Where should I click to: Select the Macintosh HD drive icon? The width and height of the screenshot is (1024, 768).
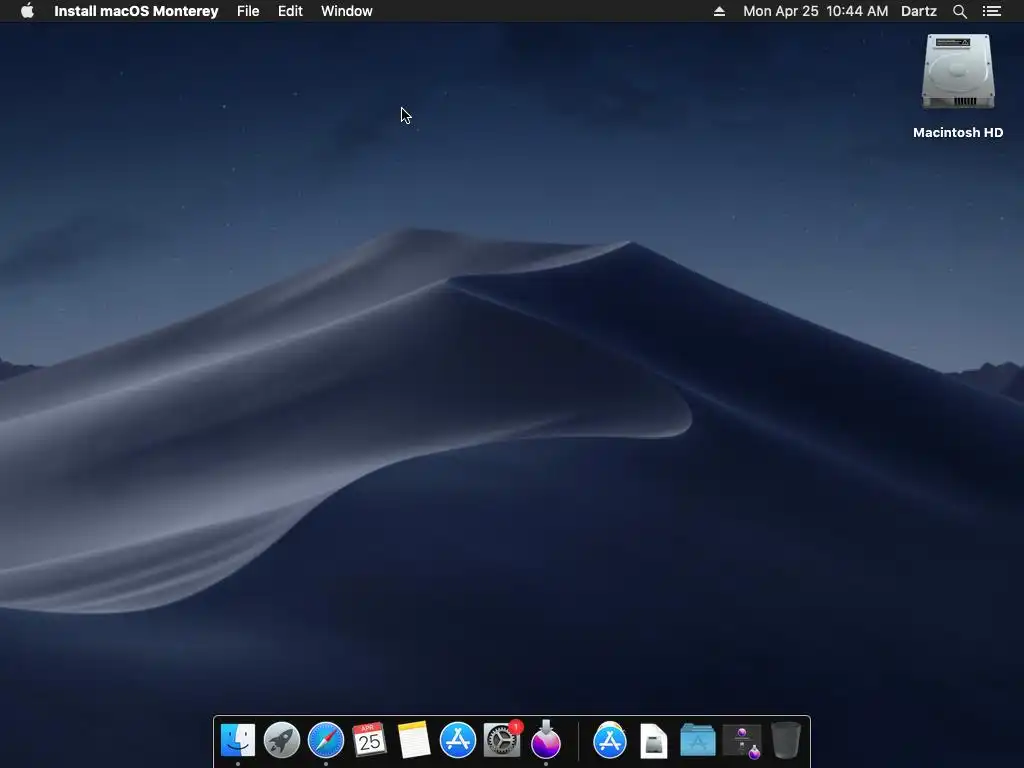click(x=958, y=72)
